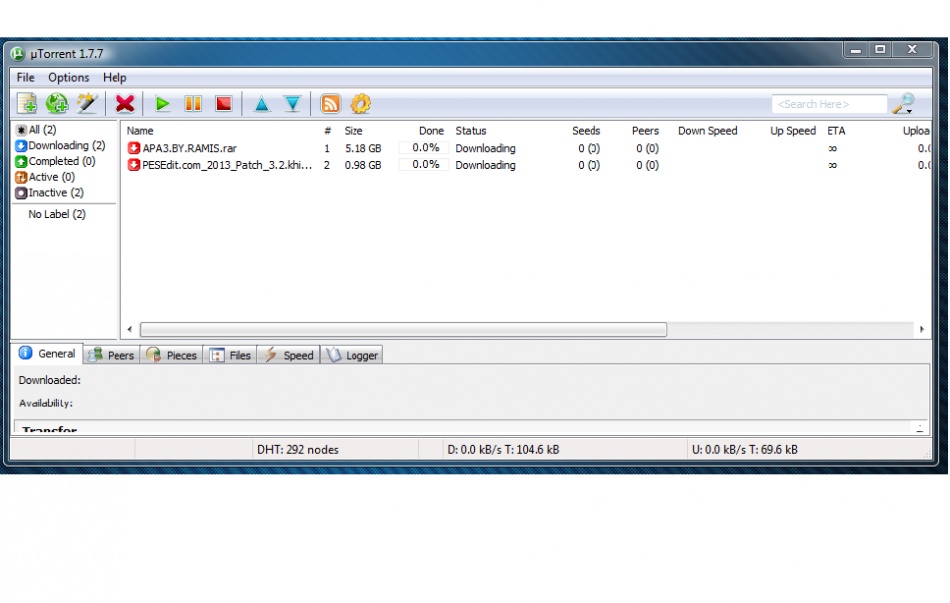The height and width of the screenshot is (603, 950).
Task: Switch to the General tab
Action: (47, 353)
